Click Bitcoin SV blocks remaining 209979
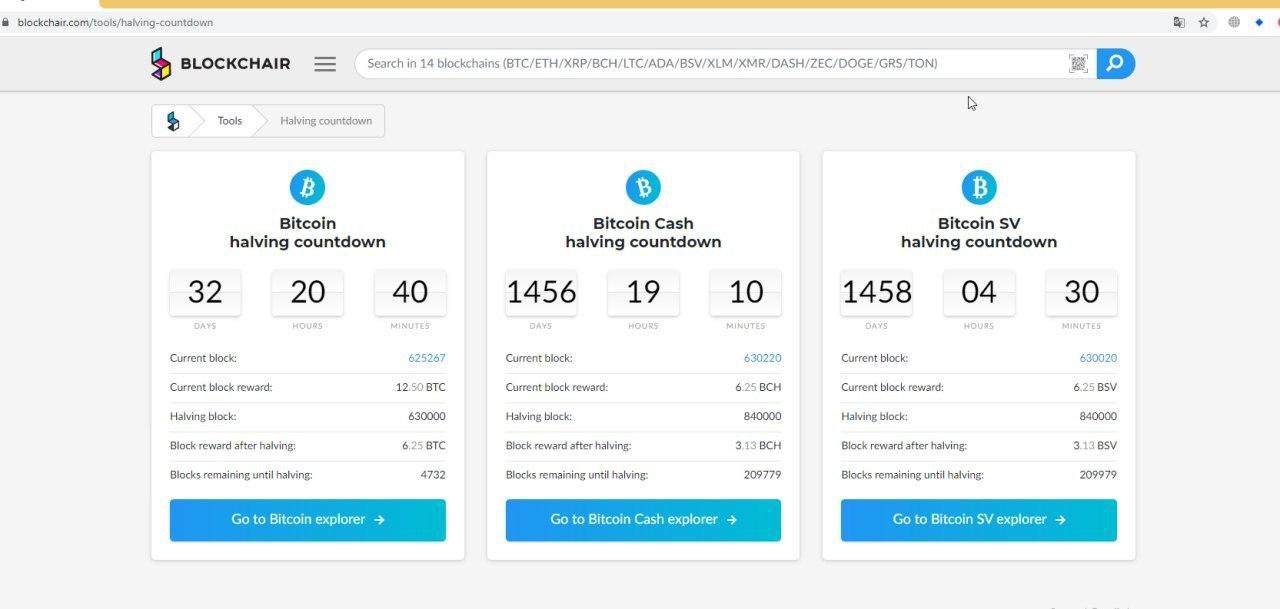1280x609 pixels. coord(1098,475)
